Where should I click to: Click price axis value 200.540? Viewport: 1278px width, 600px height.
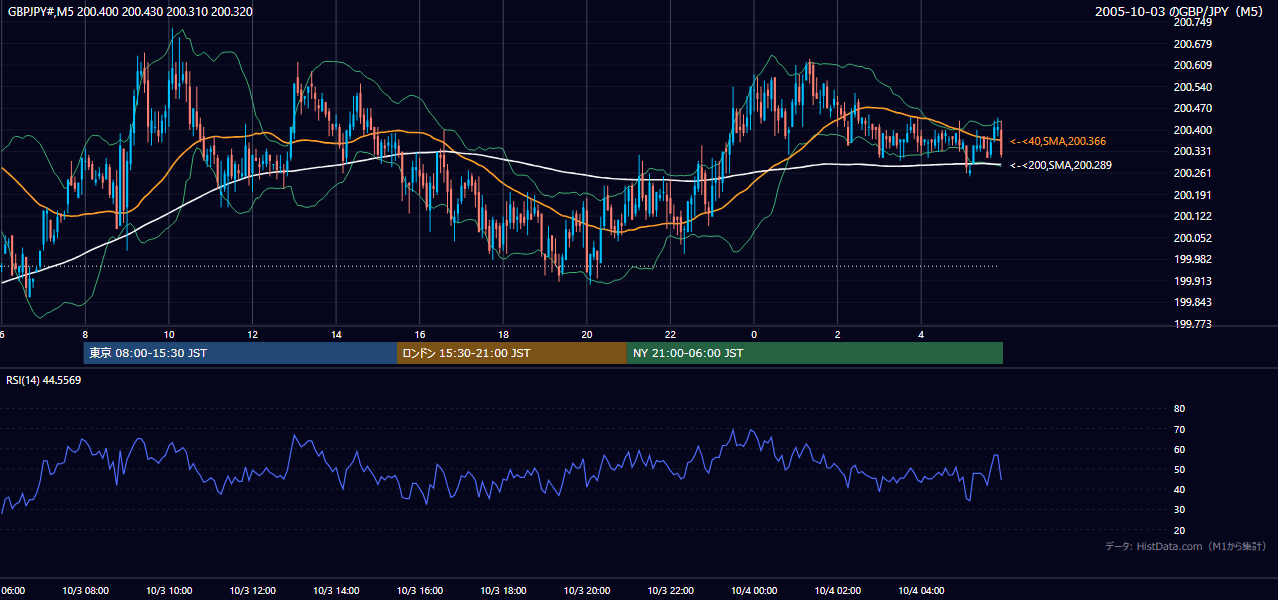pyautogui.click(x=1192, y=88)
